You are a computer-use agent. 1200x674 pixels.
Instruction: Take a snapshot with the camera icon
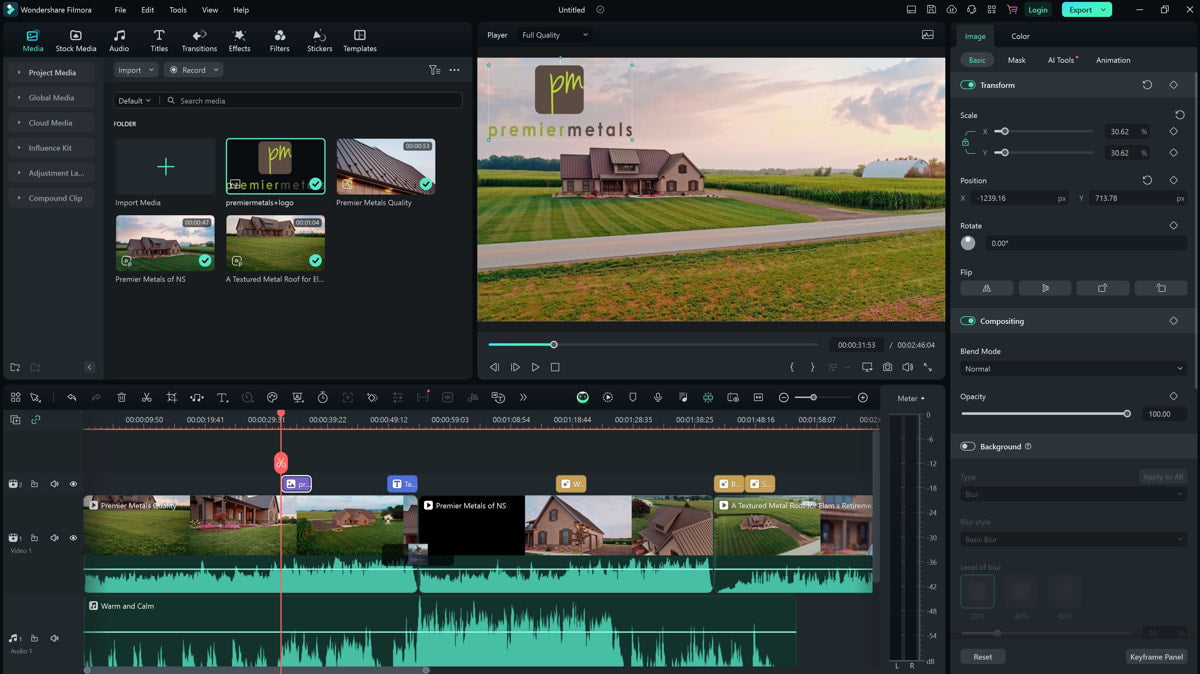[887, 367]
